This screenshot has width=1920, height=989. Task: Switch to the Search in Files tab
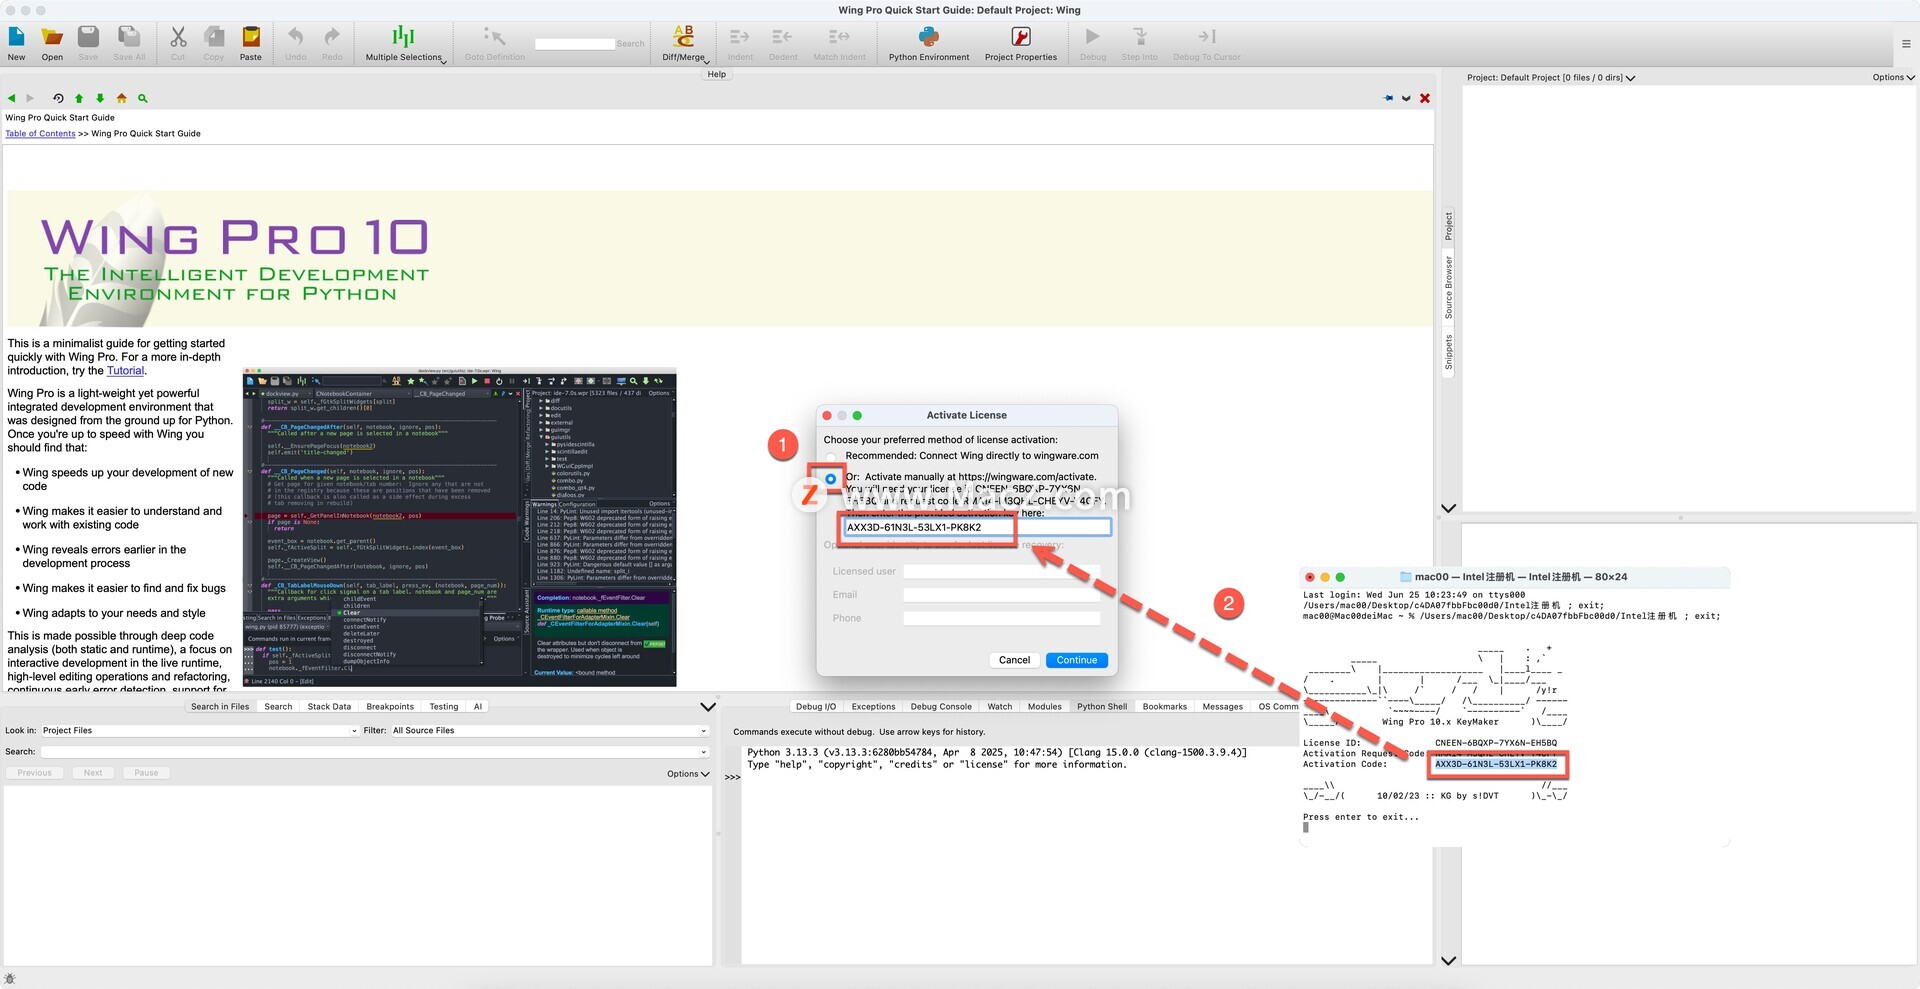pos(220,707)
